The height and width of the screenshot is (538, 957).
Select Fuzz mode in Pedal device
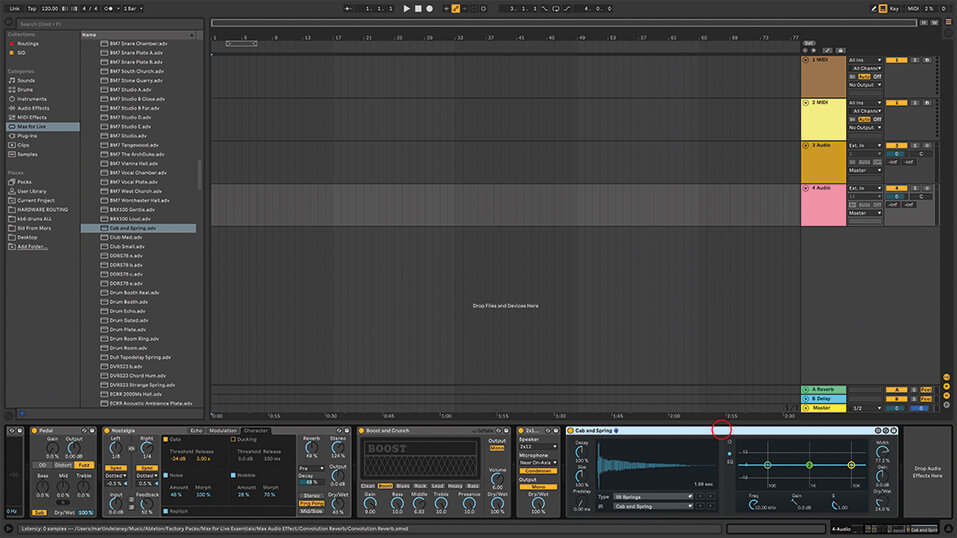coord(84,465)
